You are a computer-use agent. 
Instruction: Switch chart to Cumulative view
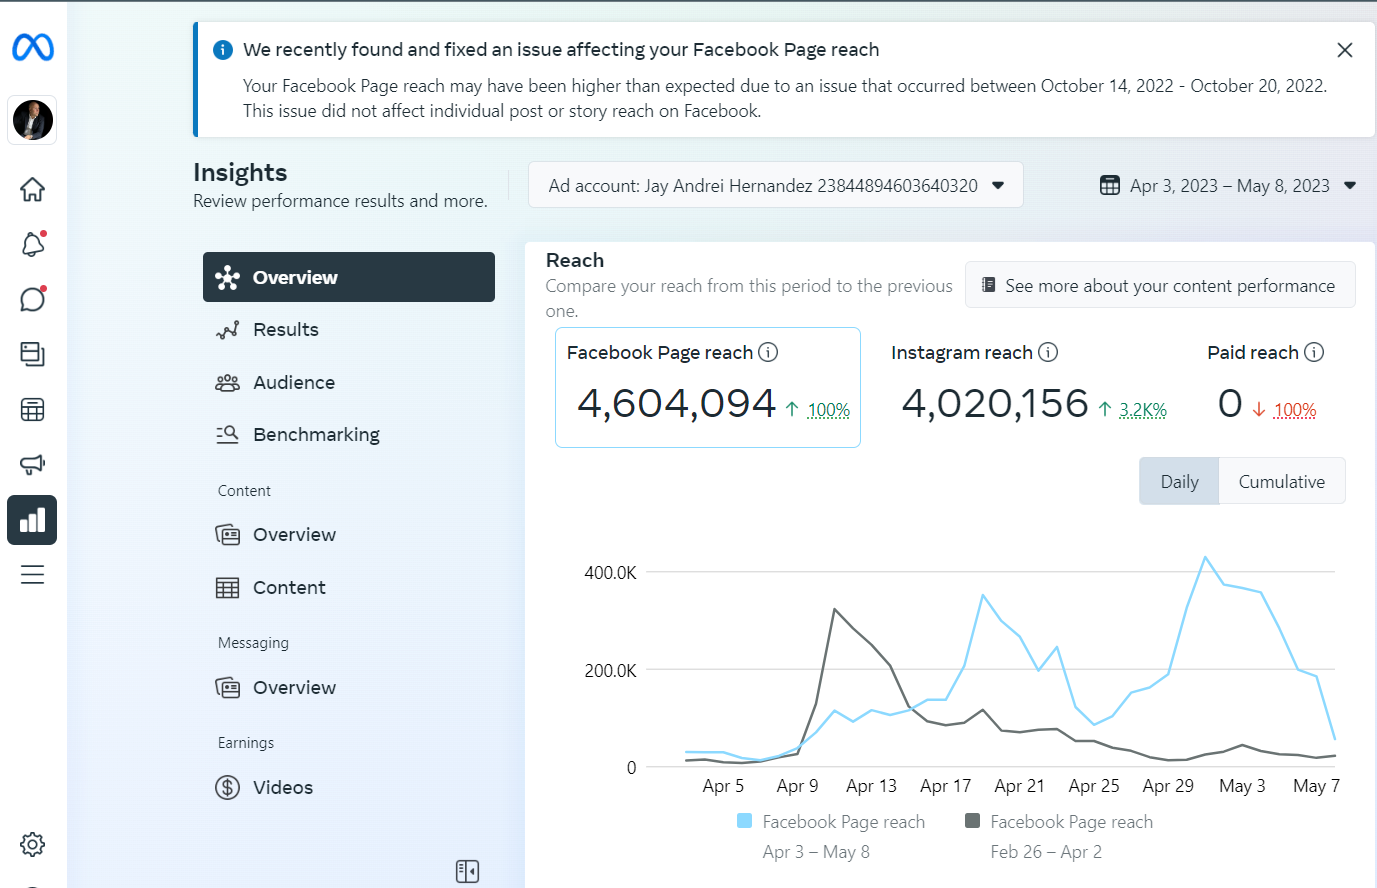coord(1281,482)
